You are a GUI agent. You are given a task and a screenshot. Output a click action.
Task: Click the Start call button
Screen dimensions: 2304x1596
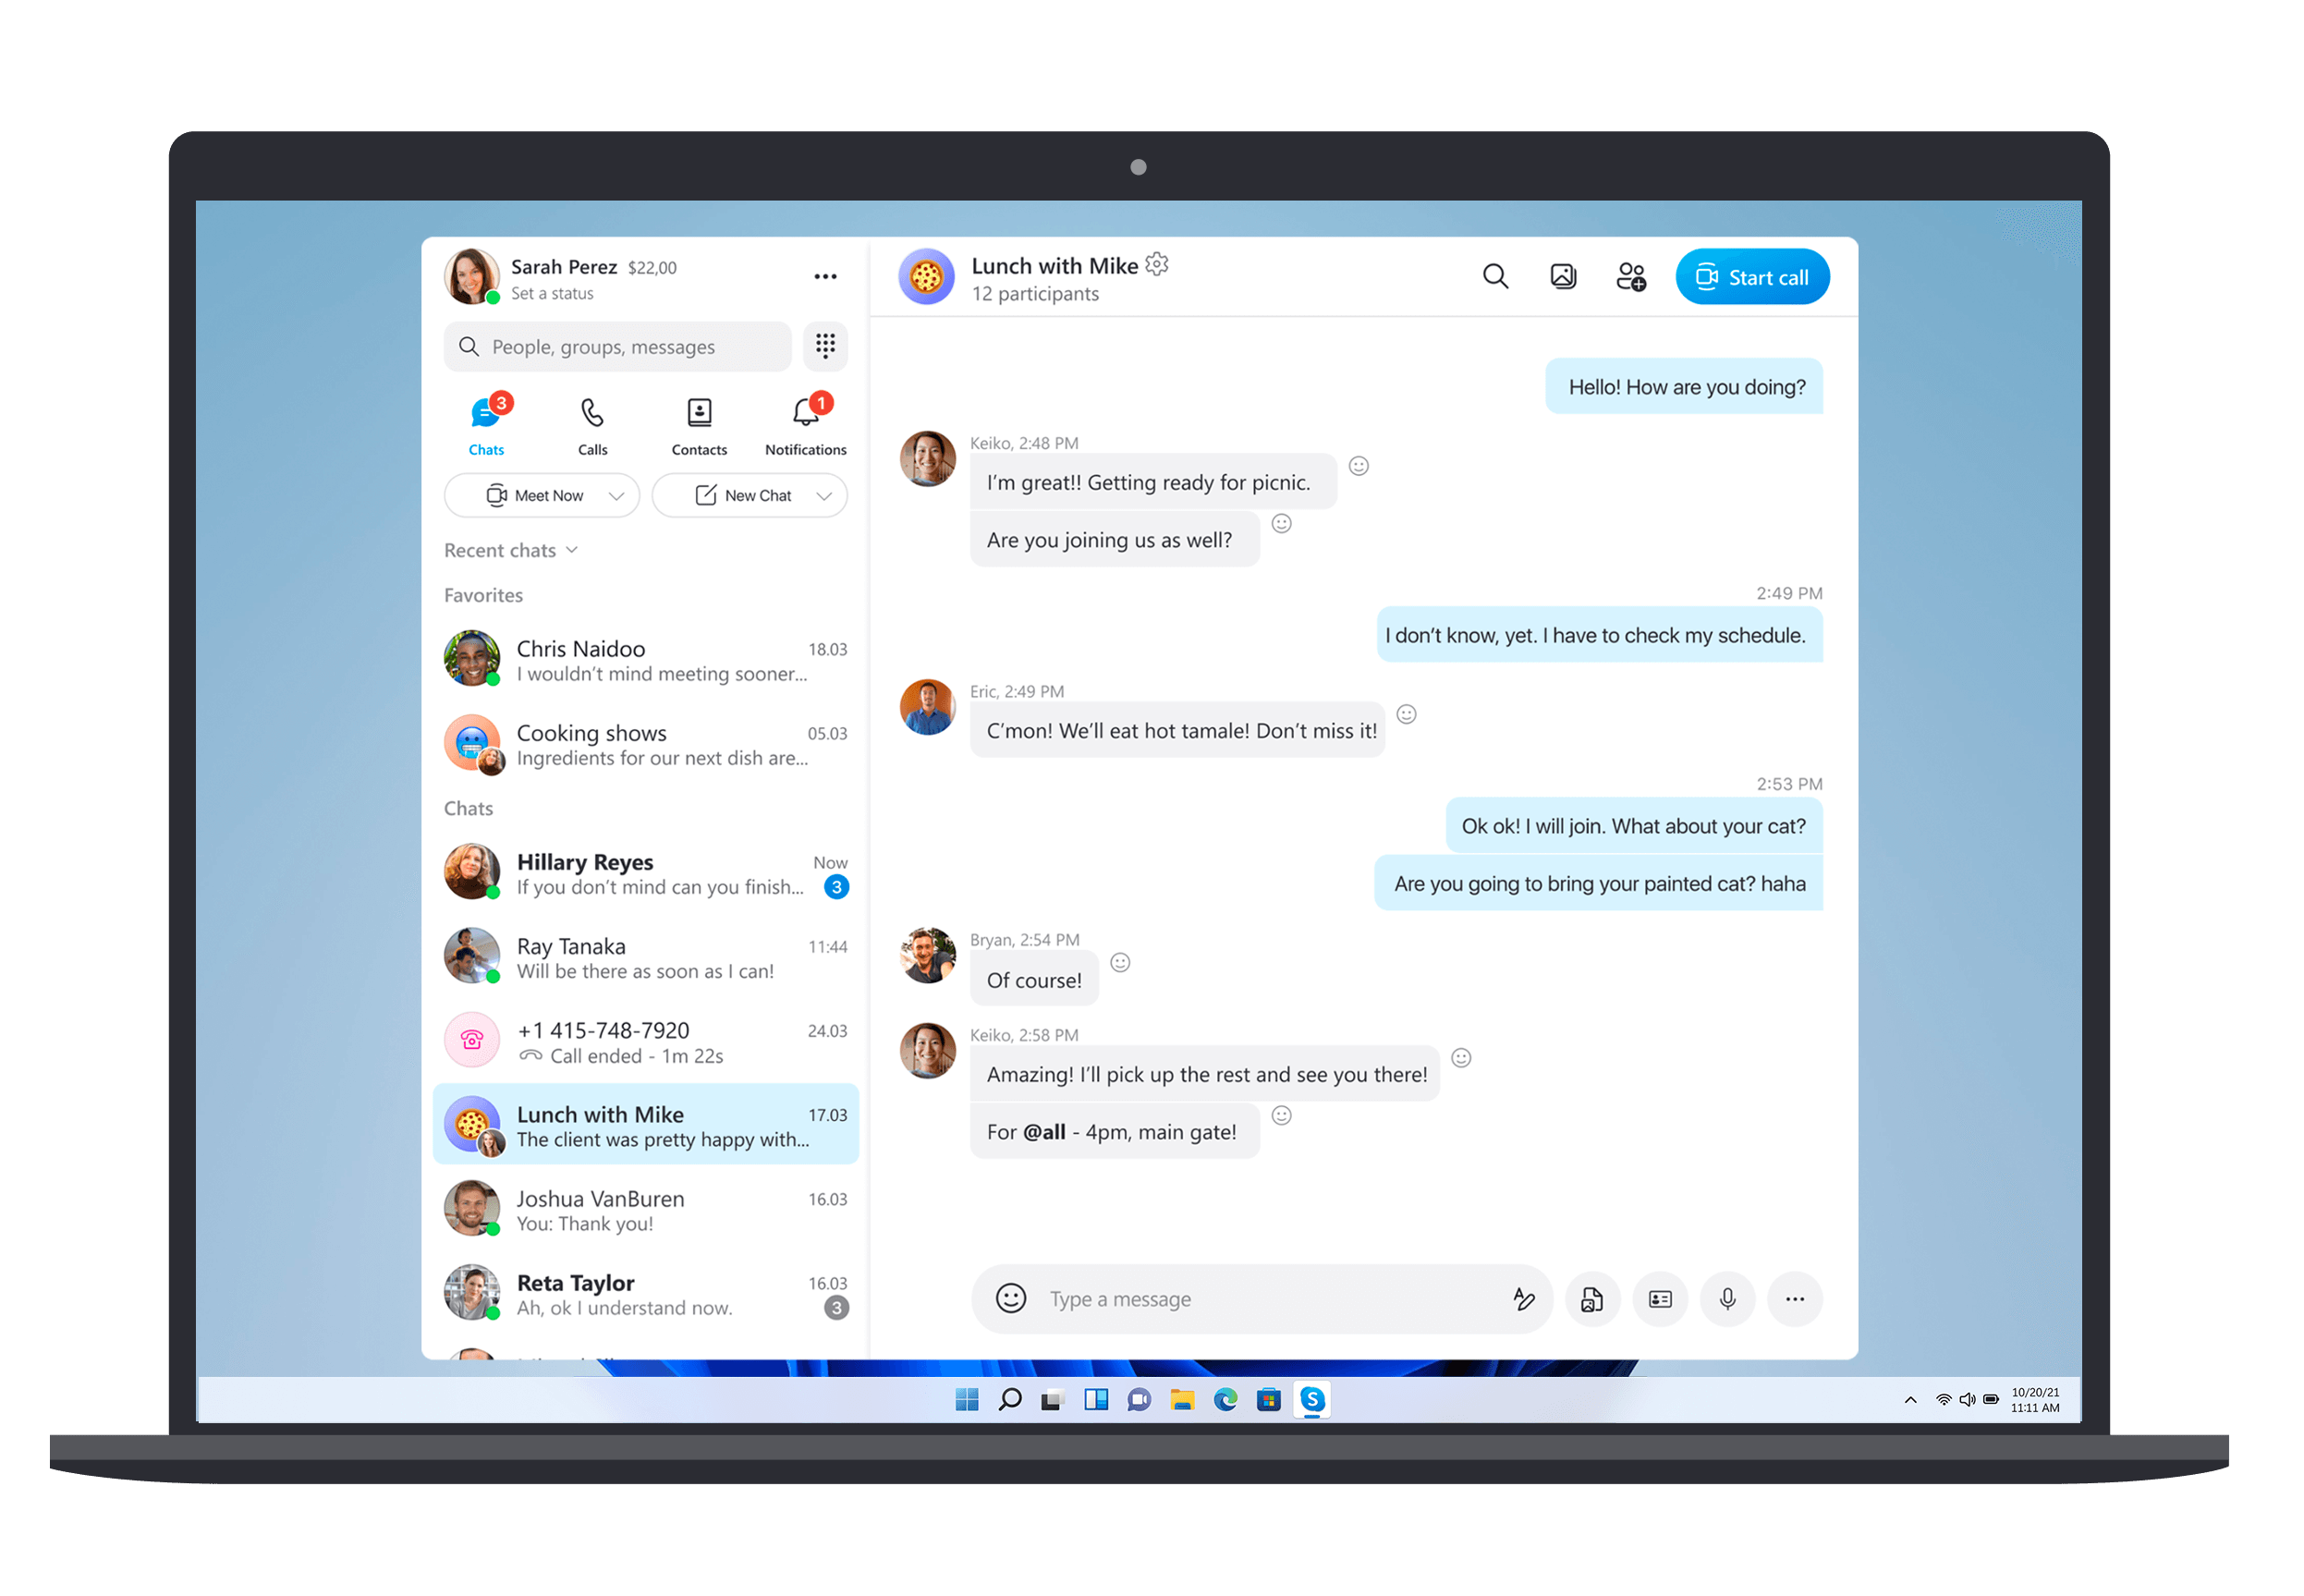click(x=1752, y=276)
